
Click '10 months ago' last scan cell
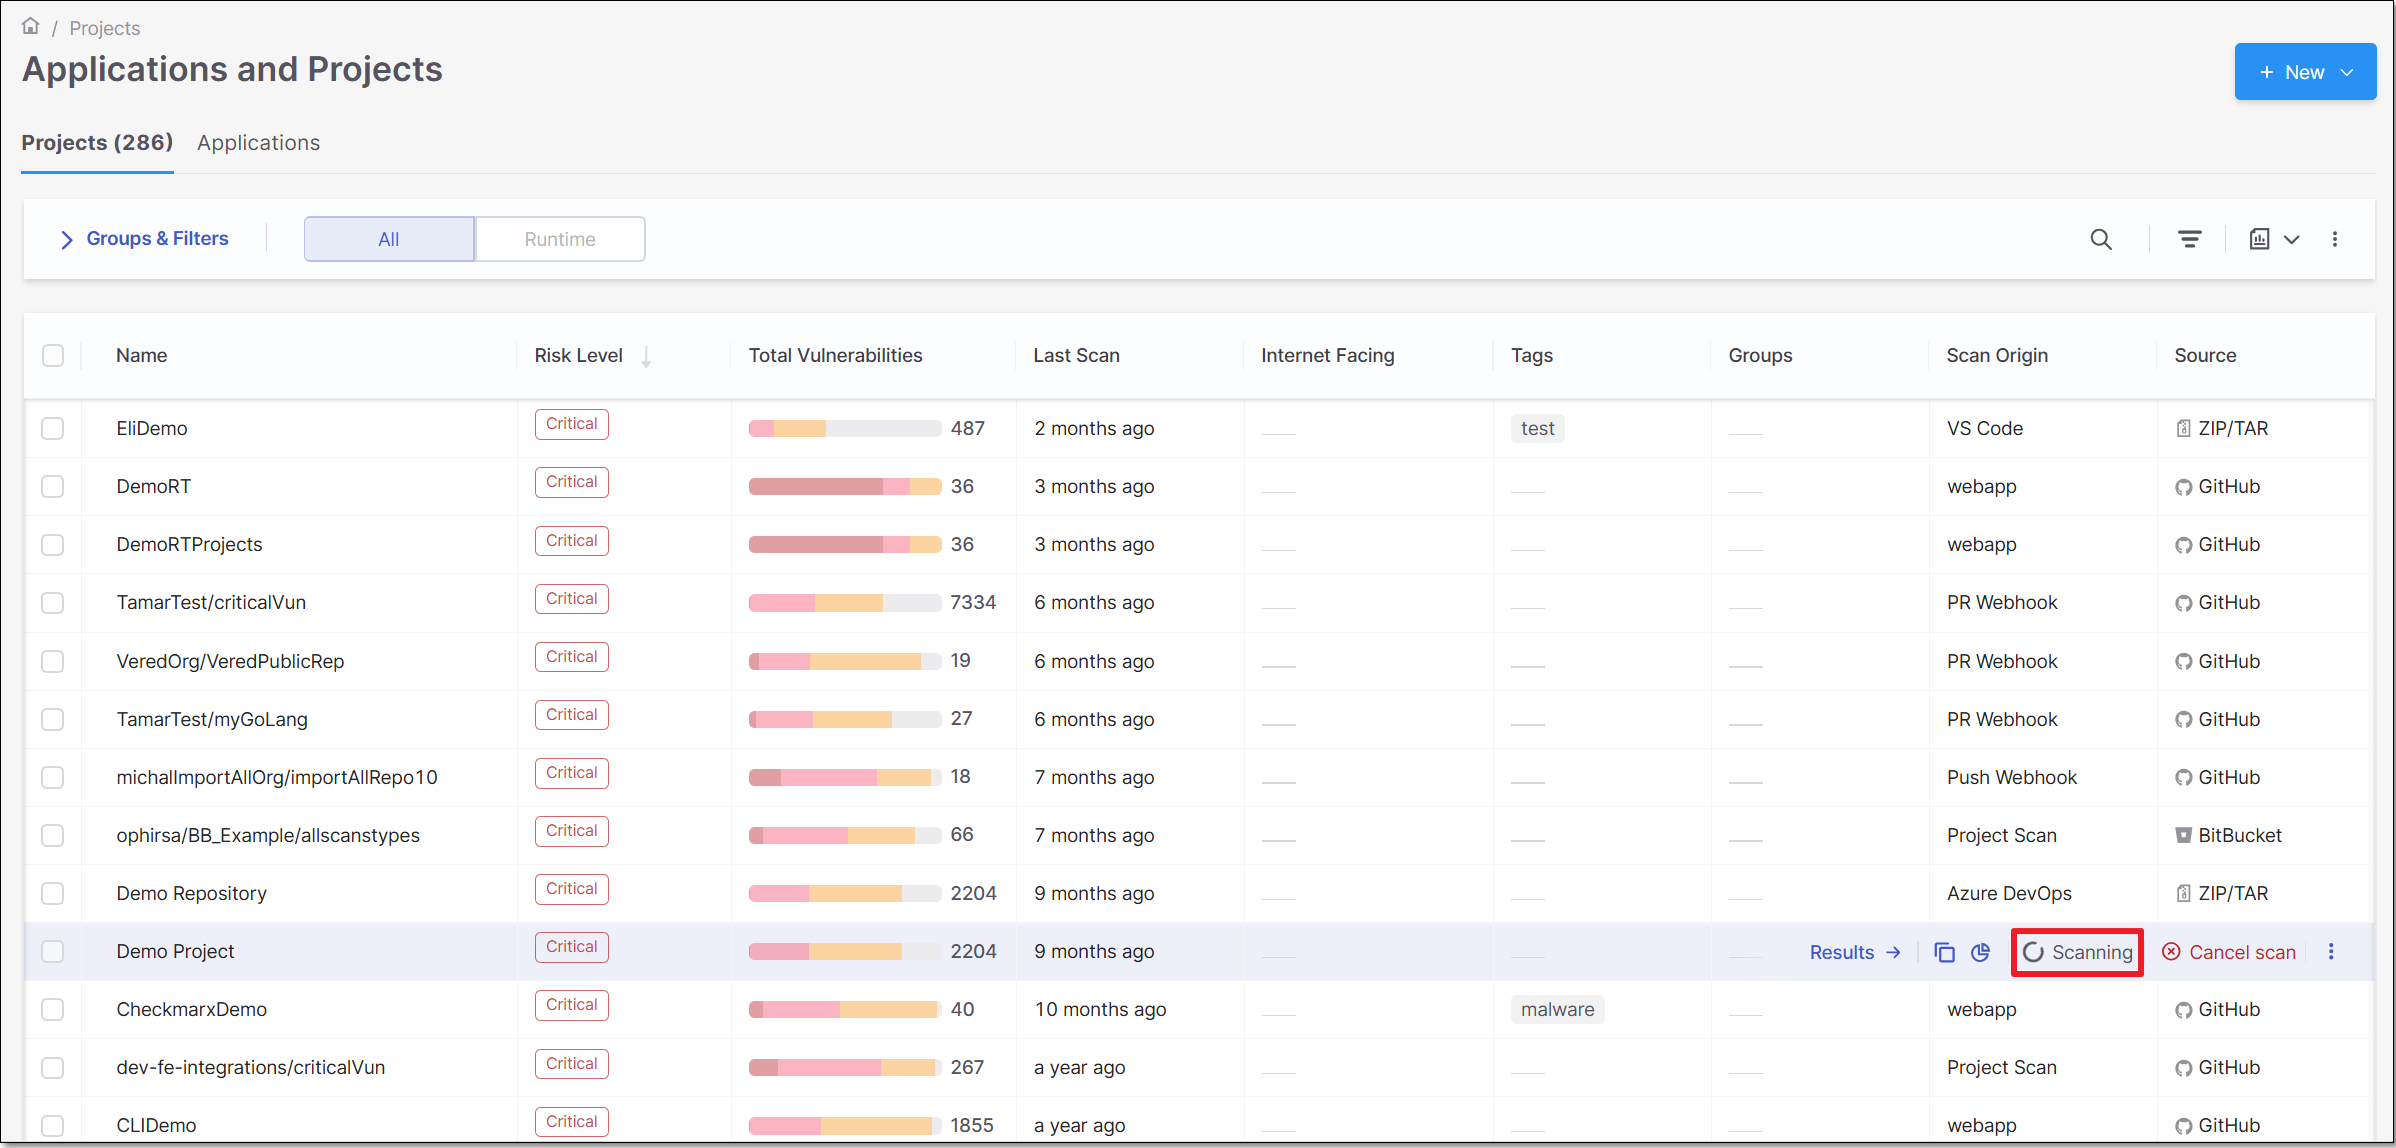[x=1101, y=1010]
